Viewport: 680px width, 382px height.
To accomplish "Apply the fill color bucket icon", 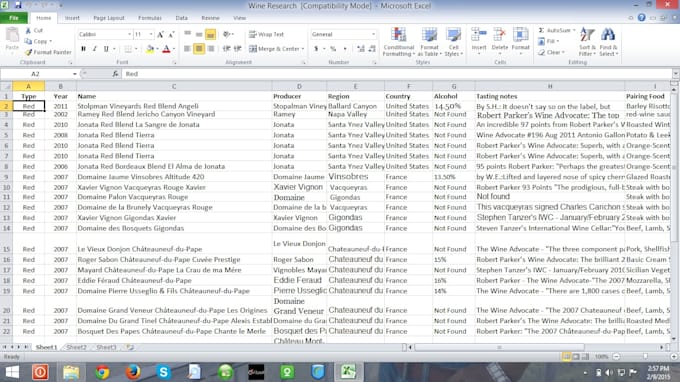I will coord(150,49).
